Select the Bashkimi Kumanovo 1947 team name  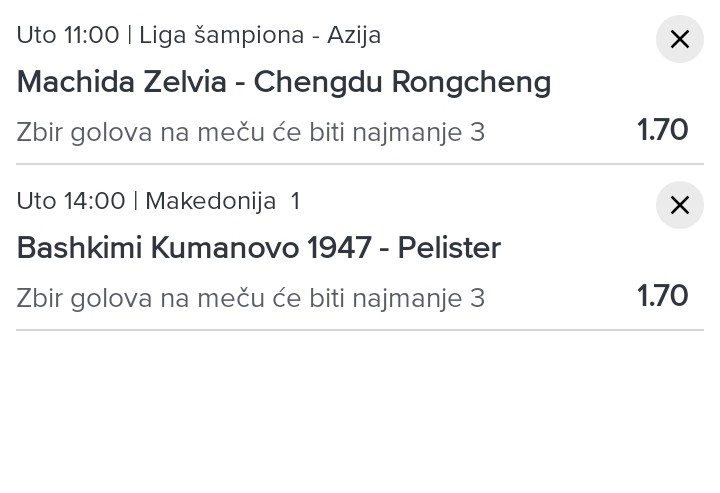(194, 248)
